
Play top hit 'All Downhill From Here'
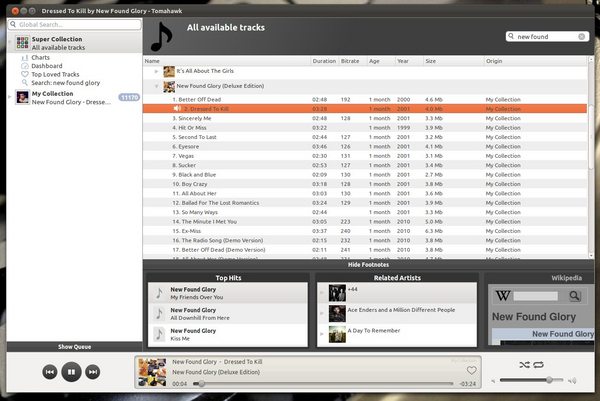(228, 314)
